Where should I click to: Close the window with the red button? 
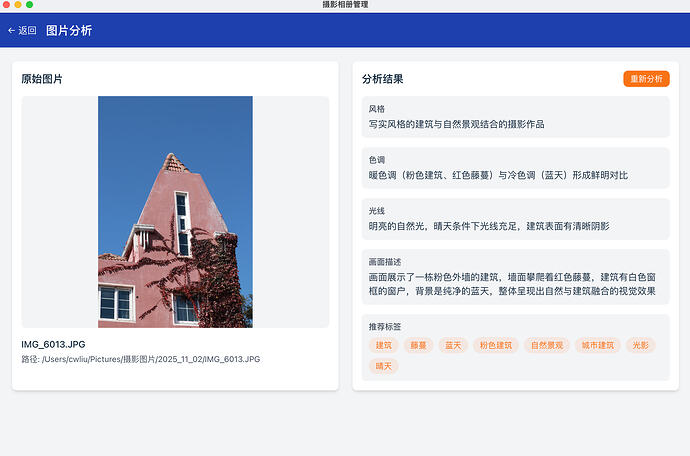click(x=6, y=4)
